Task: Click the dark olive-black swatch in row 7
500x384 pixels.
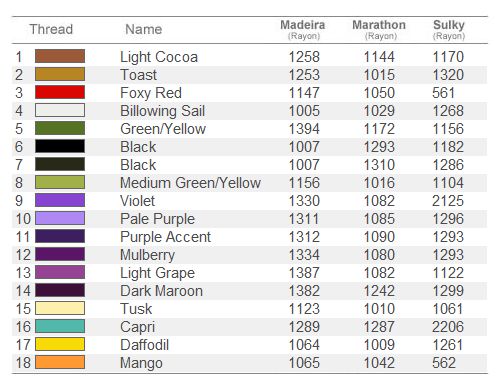Action: [x=60, y=164]
